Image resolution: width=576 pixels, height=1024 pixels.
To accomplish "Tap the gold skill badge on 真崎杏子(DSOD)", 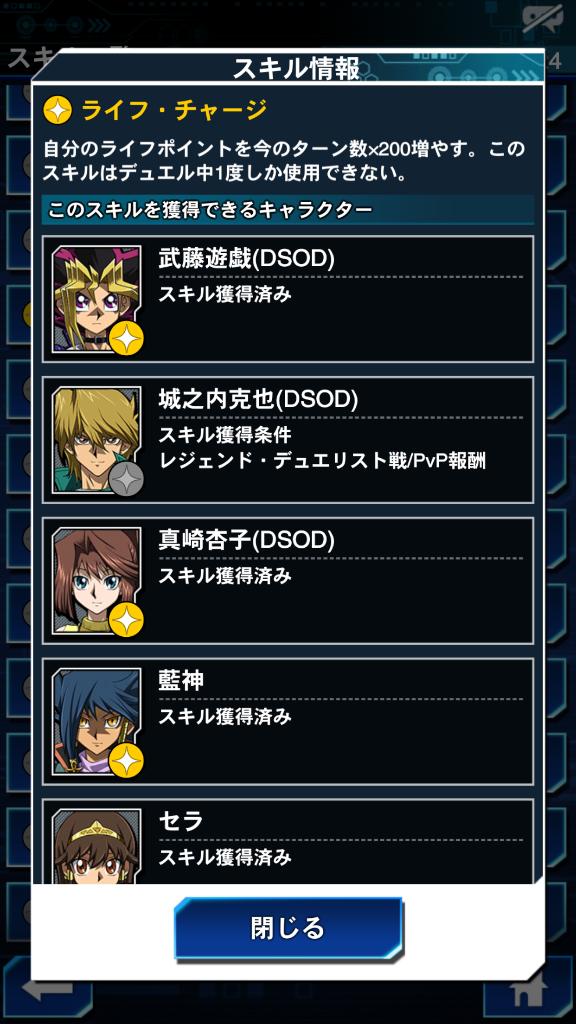I will (x=127, y=620).
